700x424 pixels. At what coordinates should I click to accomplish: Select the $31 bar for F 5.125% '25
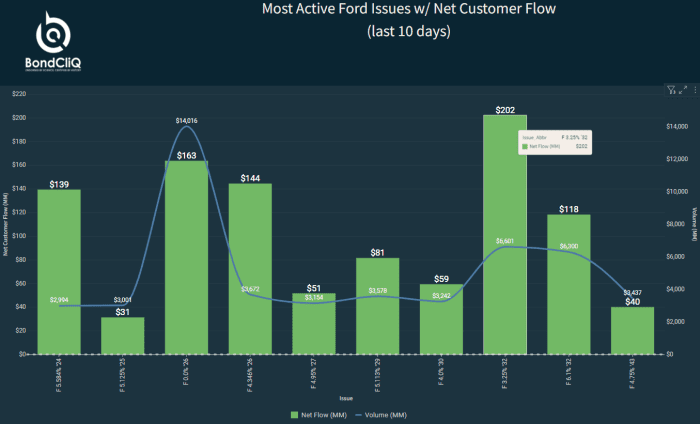[x=123, y=336]
